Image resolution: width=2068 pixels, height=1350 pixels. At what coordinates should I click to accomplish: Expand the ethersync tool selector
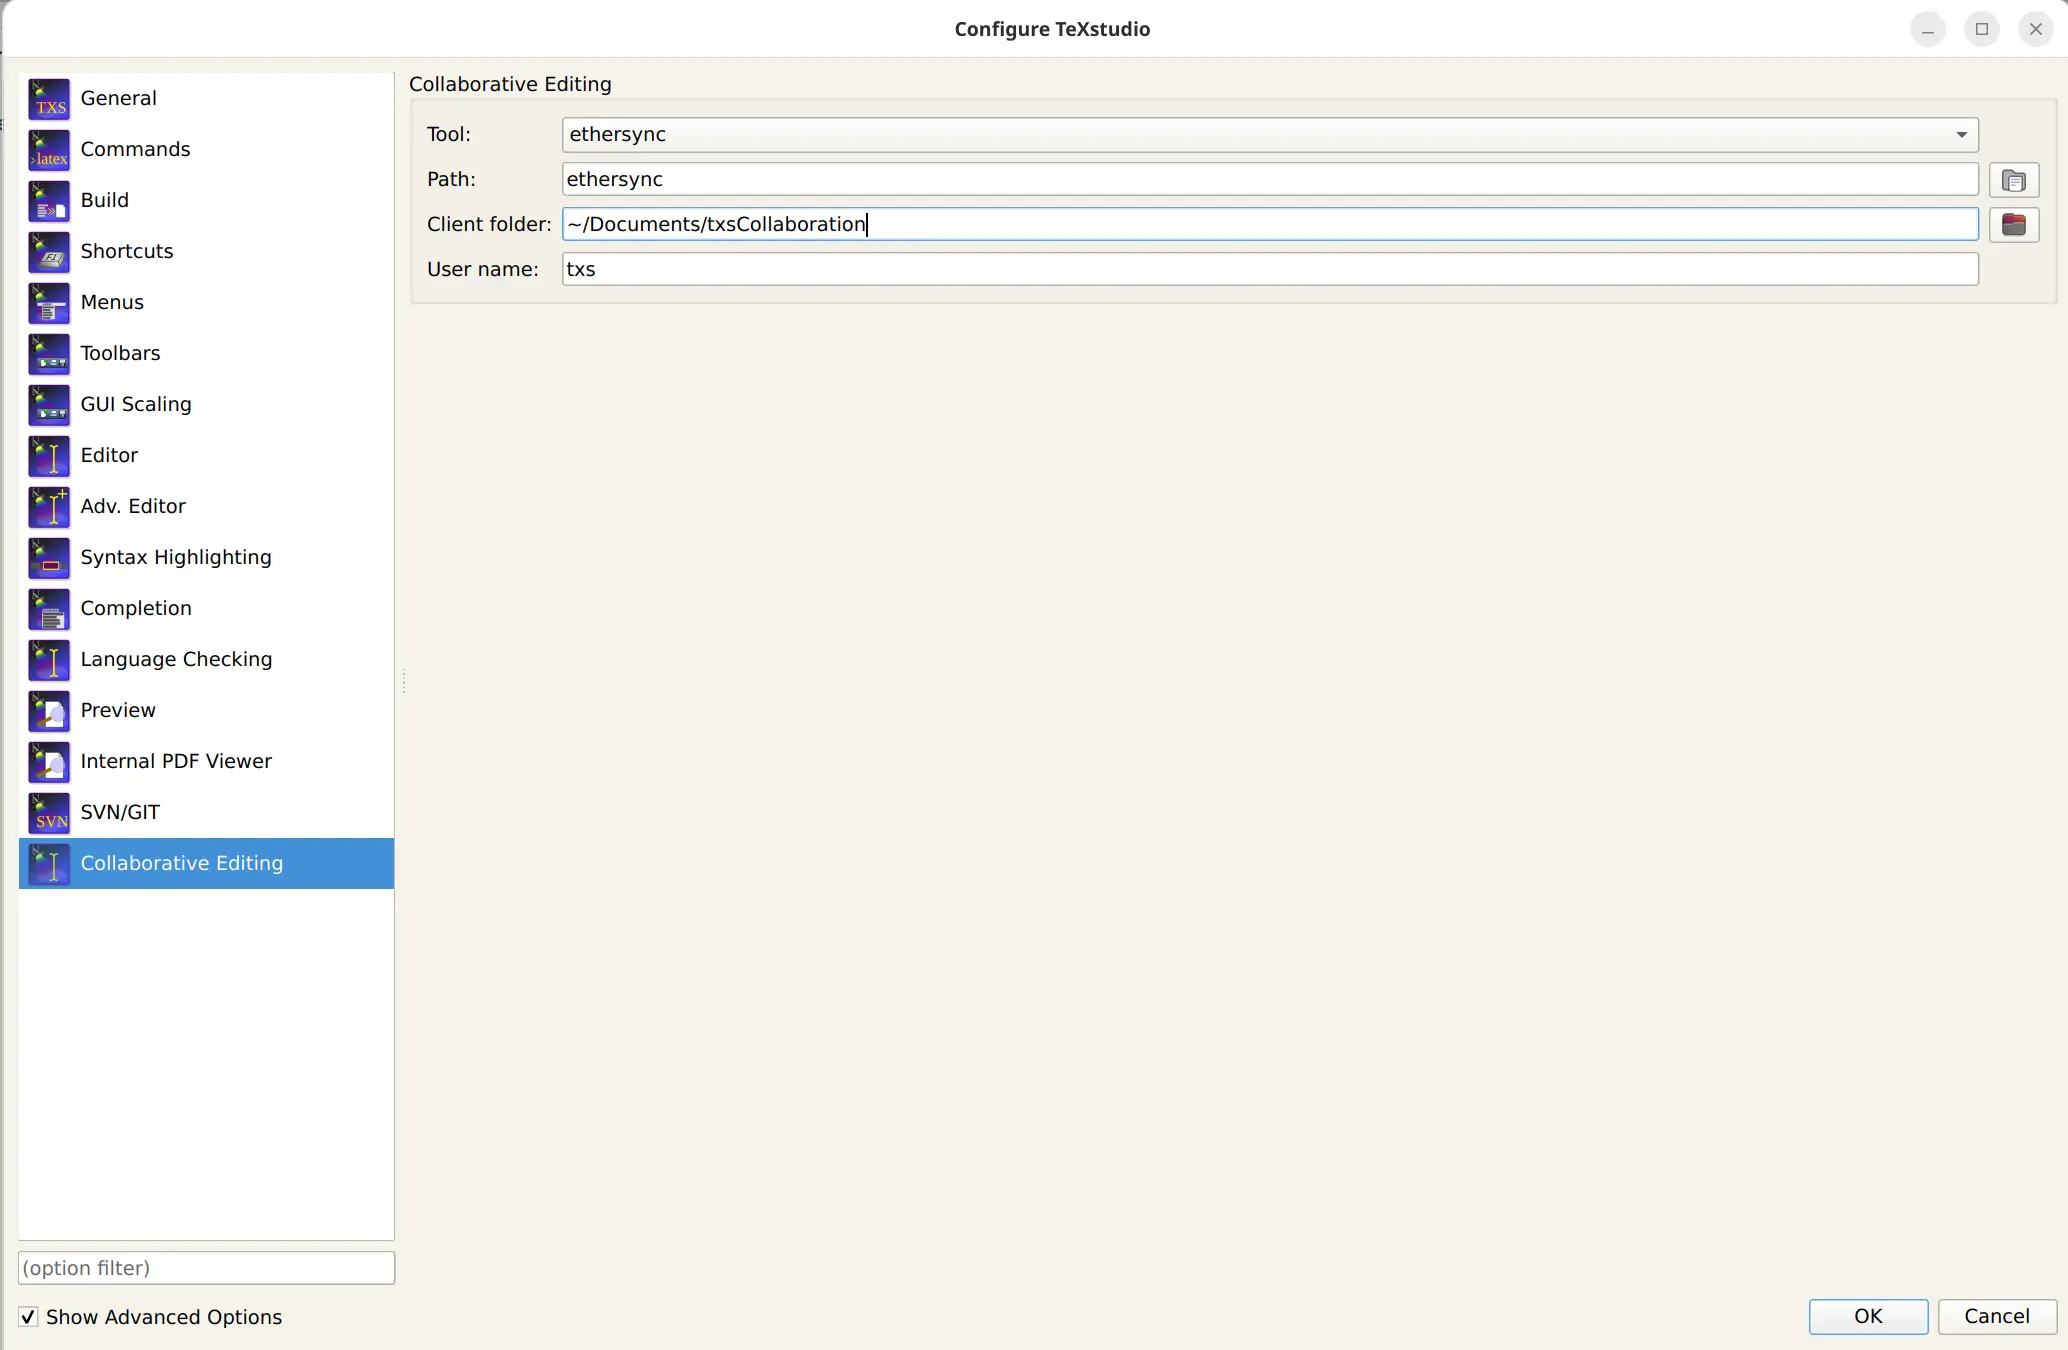(1961, 134)
